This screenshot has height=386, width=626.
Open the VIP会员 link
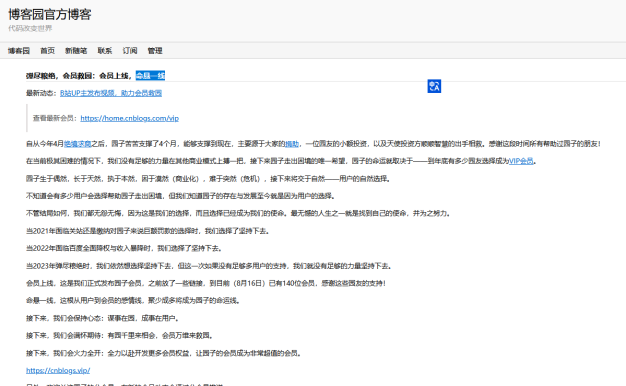[521, 161]
